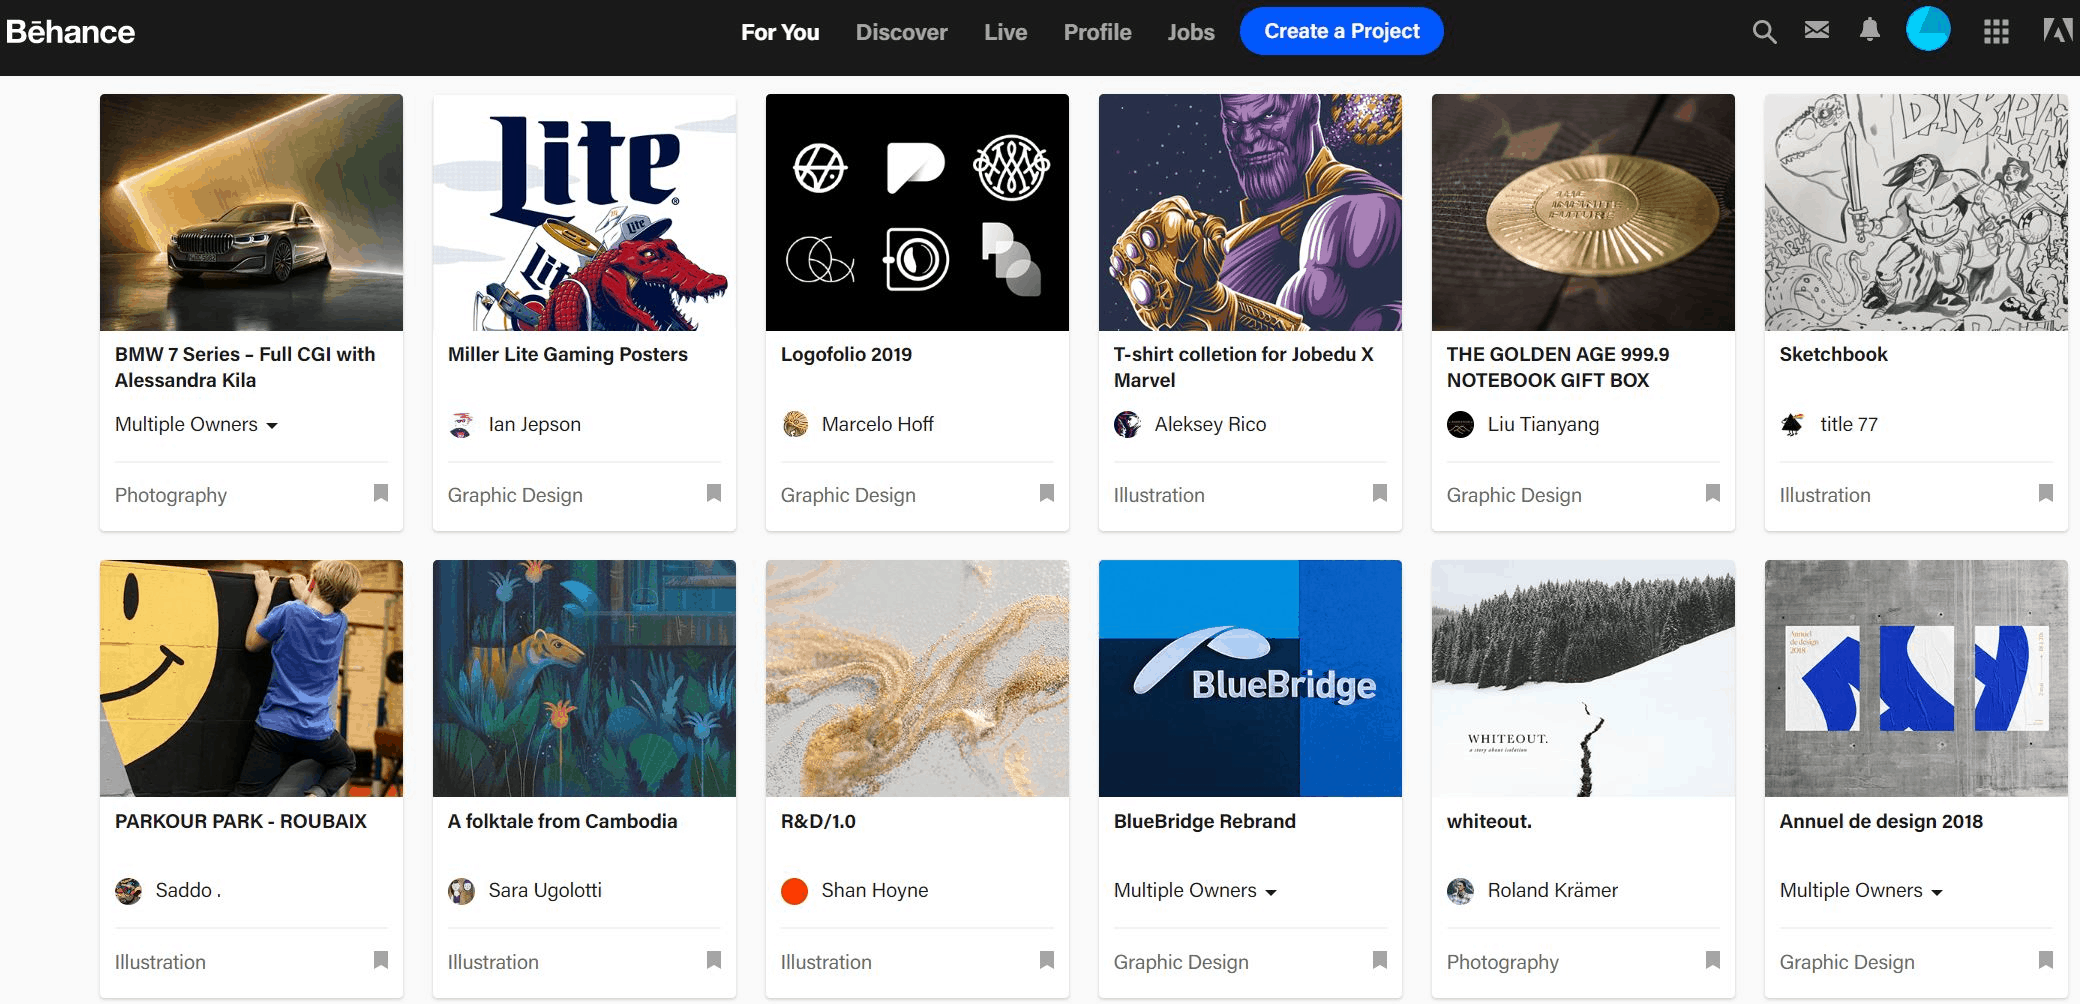Open the R&D/1.0 project title
2080x1004 pixels.
point(818,821)
